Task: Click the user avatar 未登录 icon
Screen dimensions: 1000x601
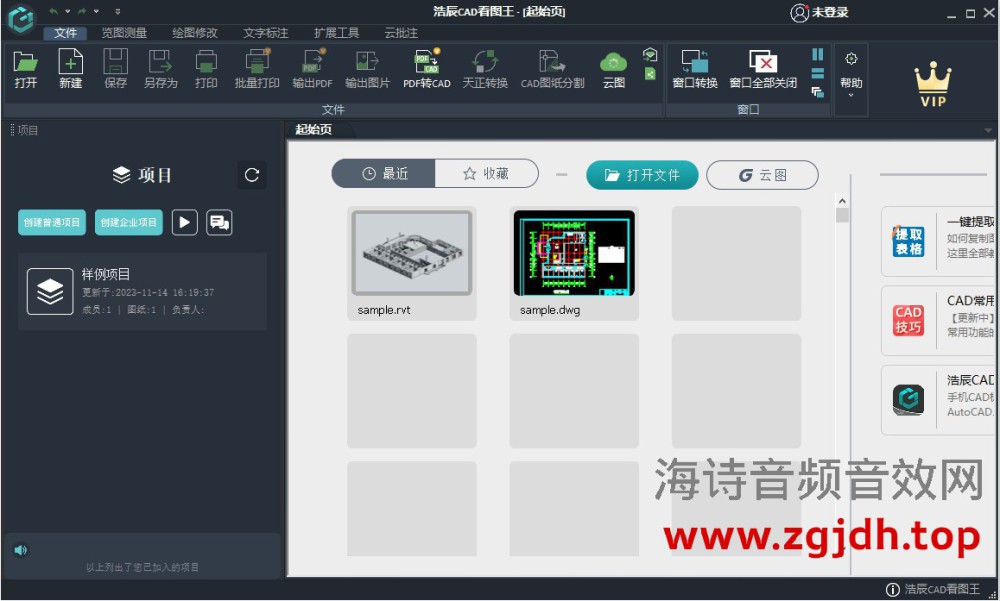Action: [x=799, y=13]
